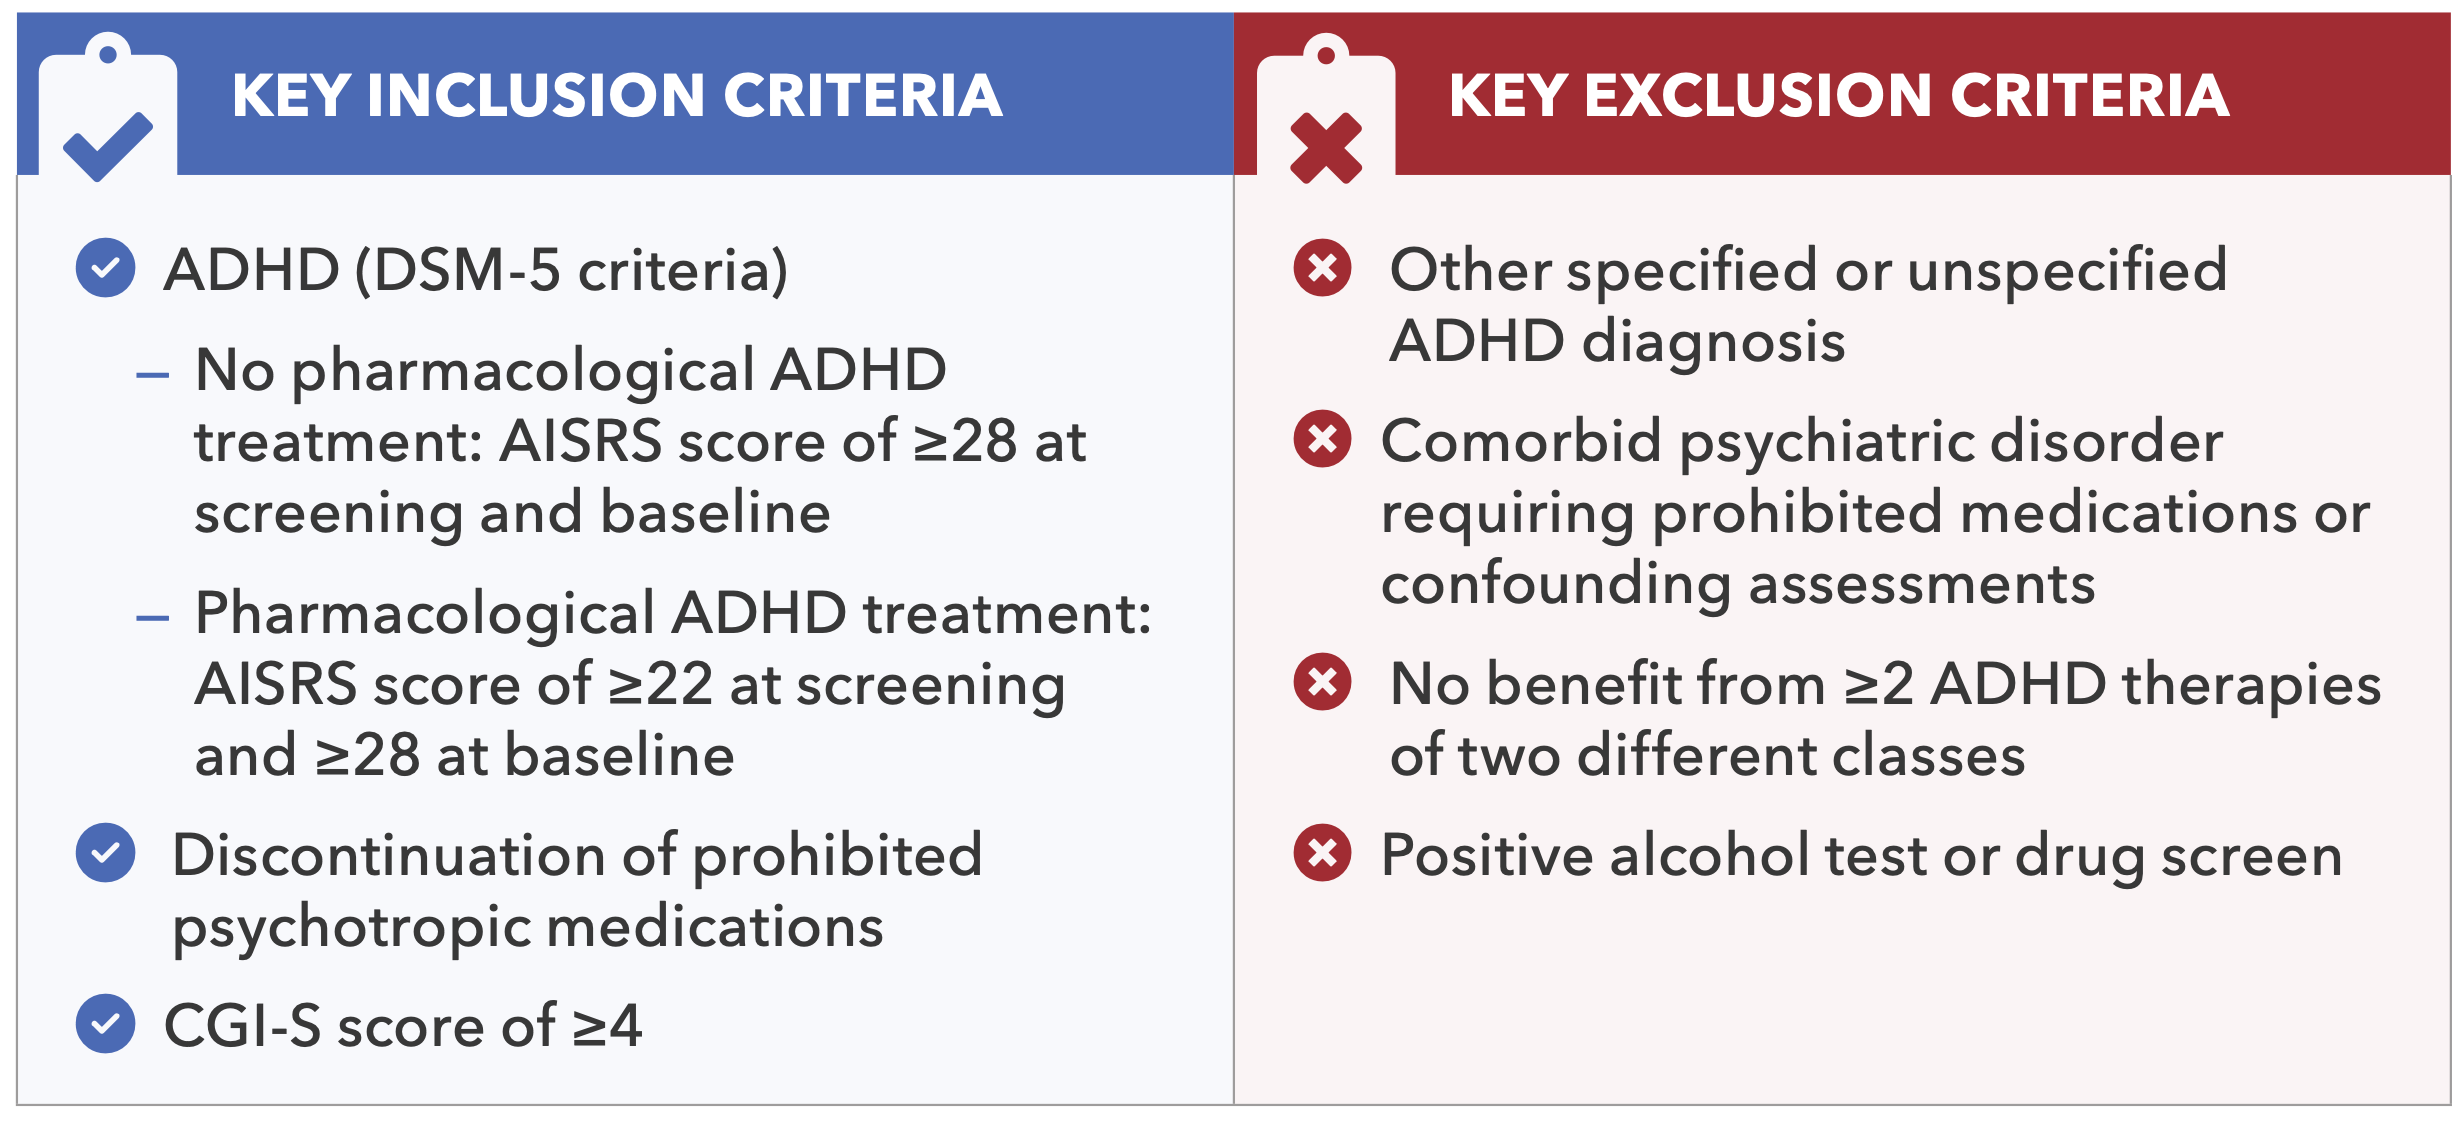Click the dash bullet before No pharmacological ADHD
Screen dimensions: 2464x1126
[152, 376]
